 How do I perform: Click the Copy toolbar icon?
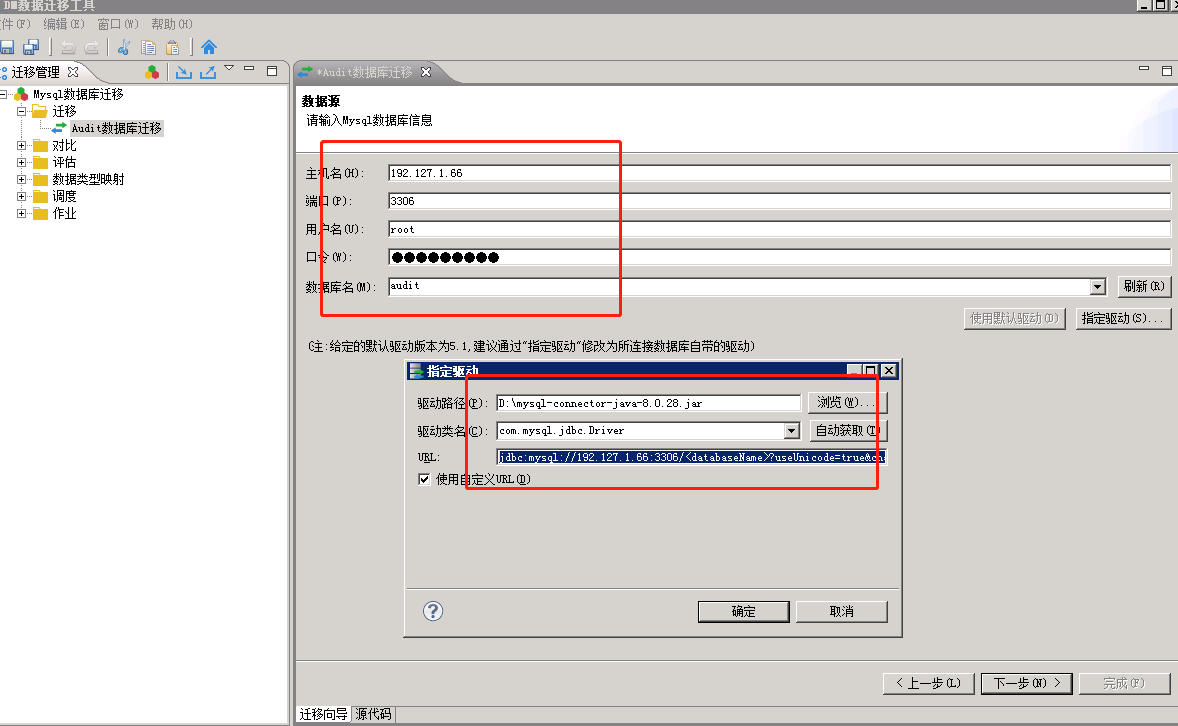148,47
